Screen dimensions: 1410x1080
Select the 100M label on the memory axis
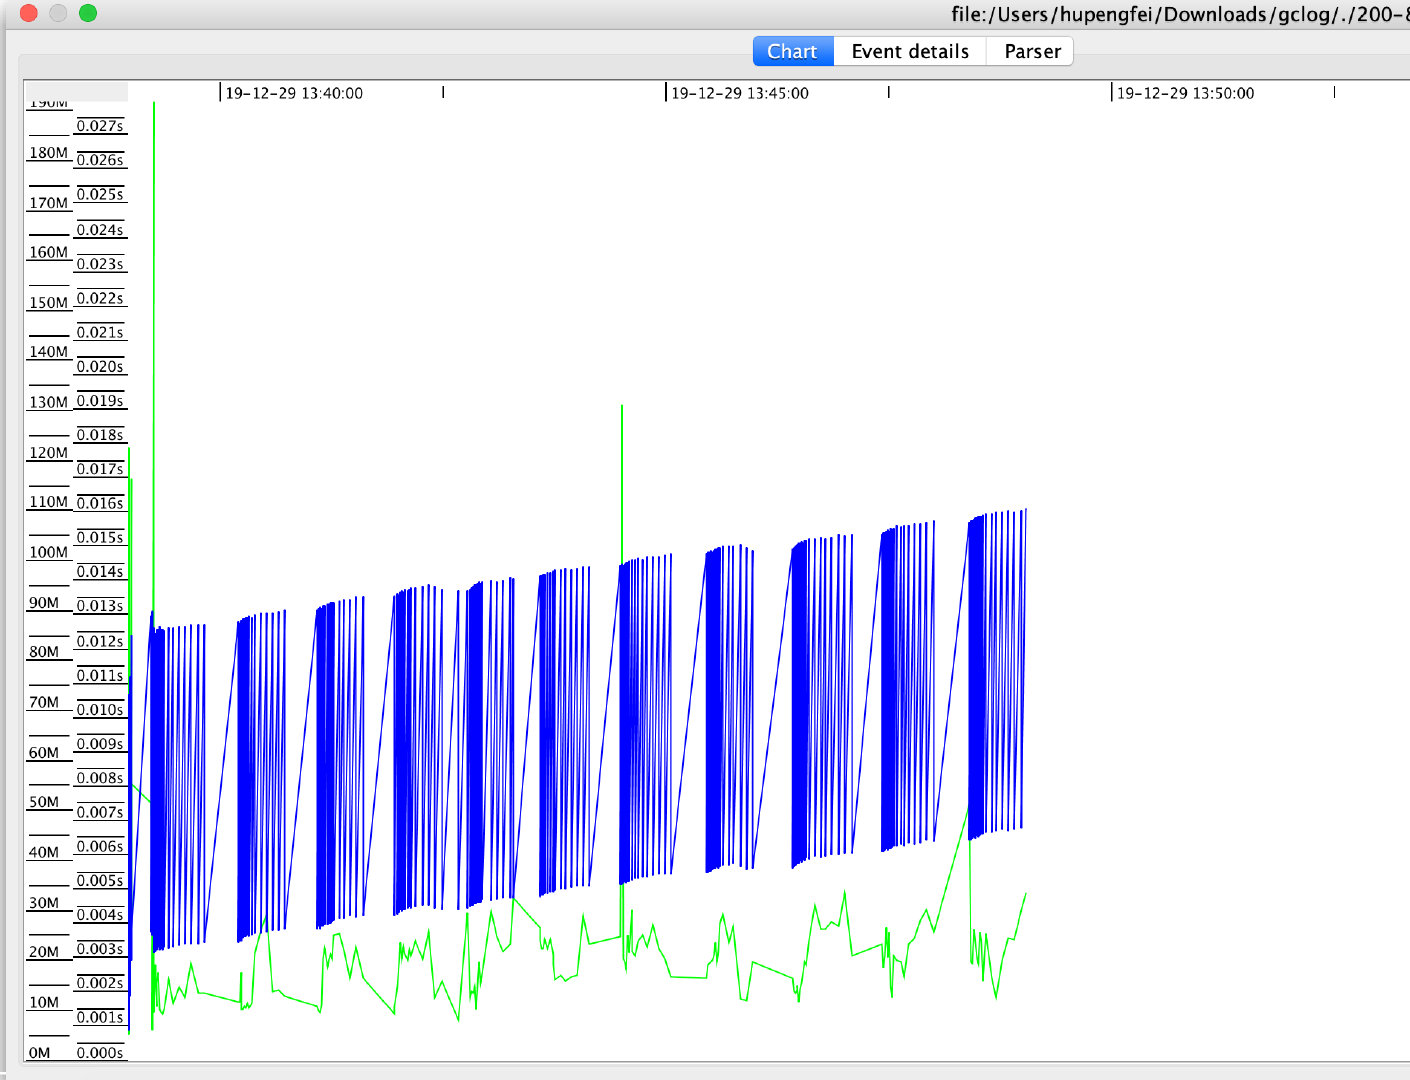coord(48,552)
